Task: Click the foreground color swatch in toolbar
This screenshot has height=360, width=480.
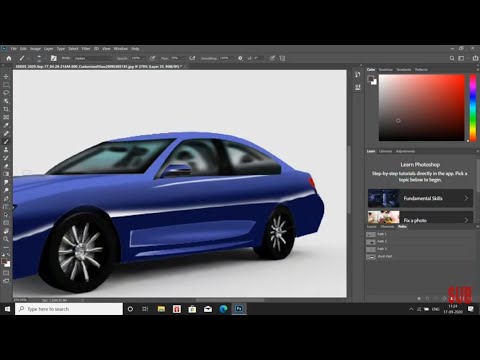Action: (x=4, y=261)
